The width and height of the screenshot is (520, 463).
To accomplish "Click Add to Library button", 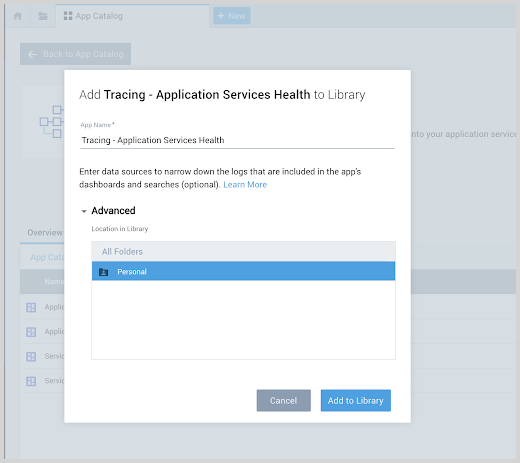I will [356, 400].
